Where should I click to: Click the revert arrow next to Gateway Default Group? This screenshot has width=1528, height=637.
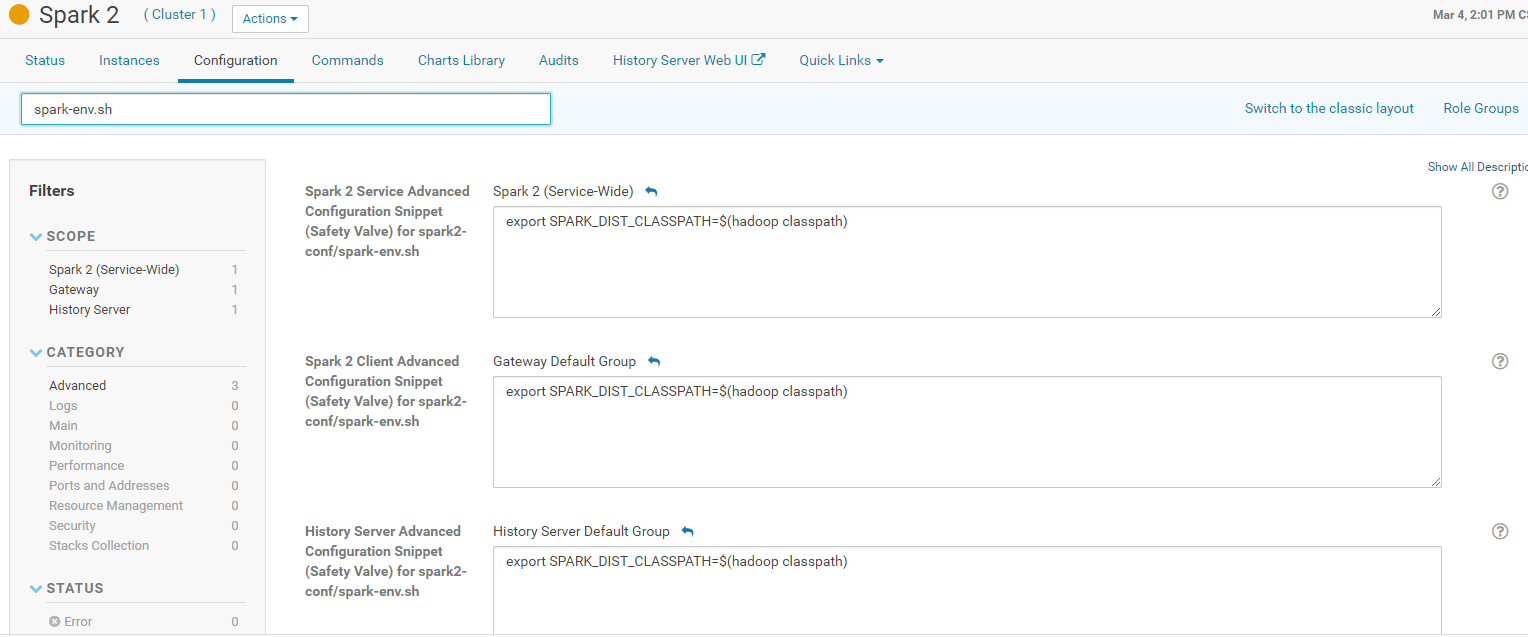click(x=654, y=361)
